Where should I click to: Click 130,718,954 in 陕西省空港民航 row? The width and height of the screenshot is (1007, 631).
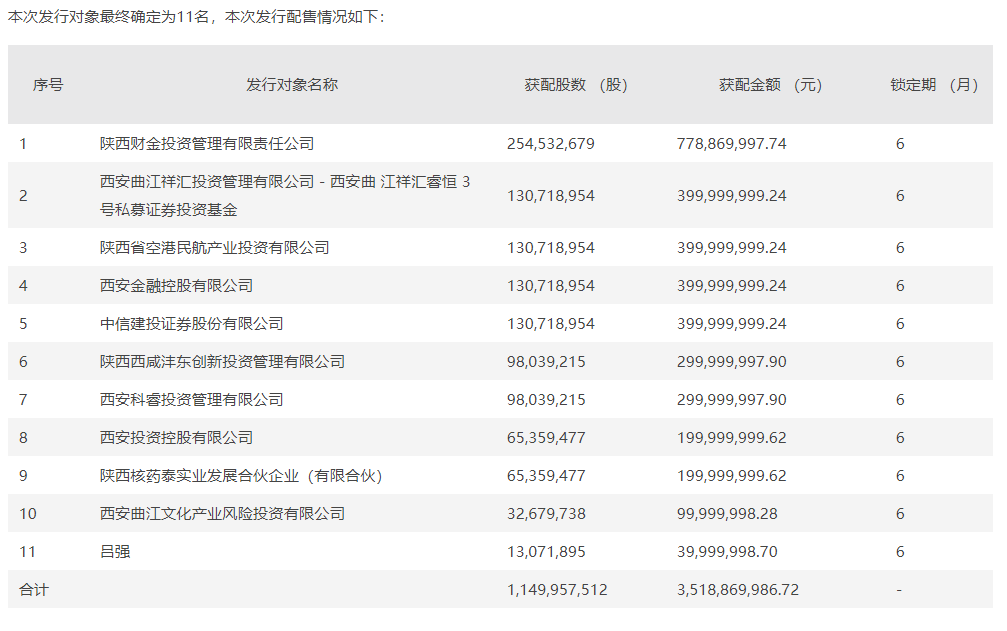coord(551,248)
